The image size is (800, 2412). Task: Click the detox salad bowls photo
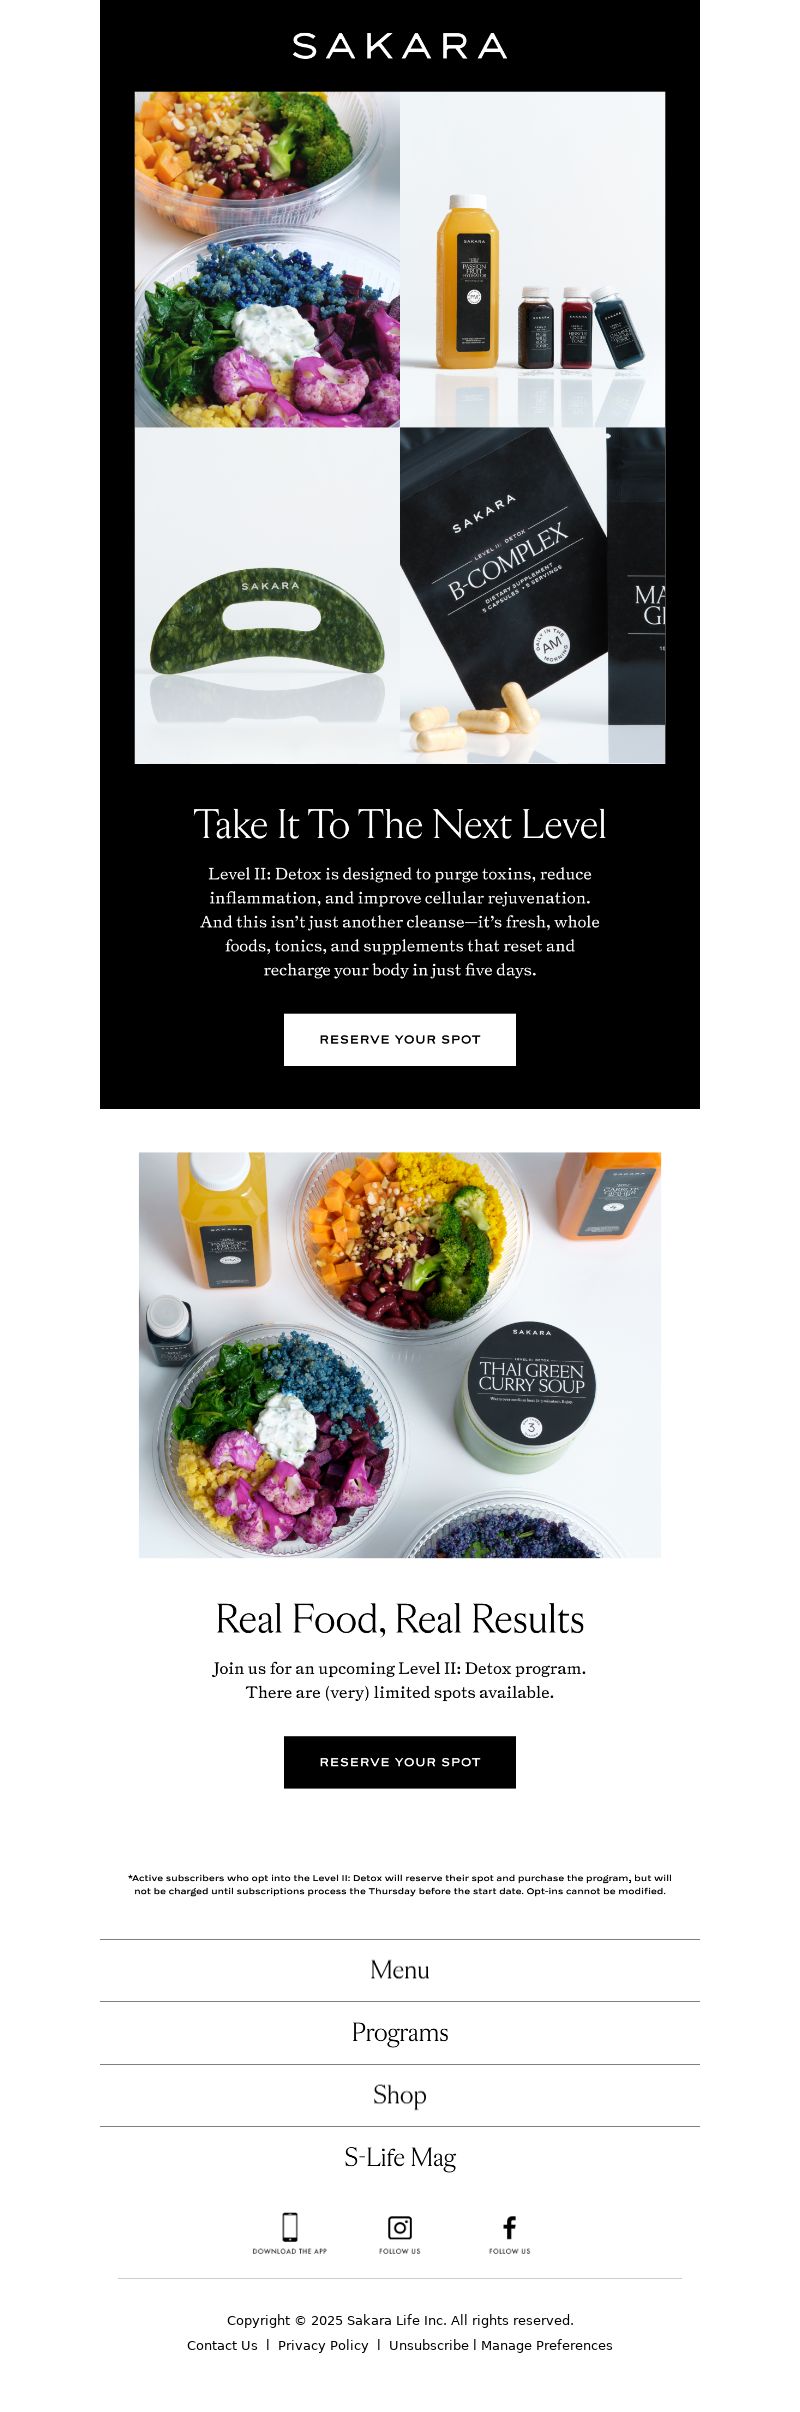pos(267,260)
